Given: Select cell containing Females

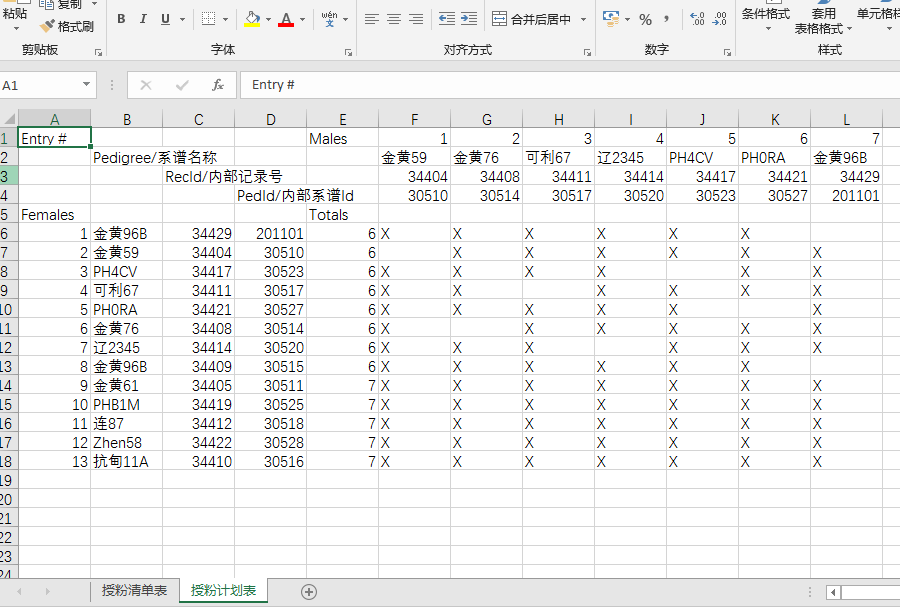Looking at the screenshot, I should click(x=55, y=214).
